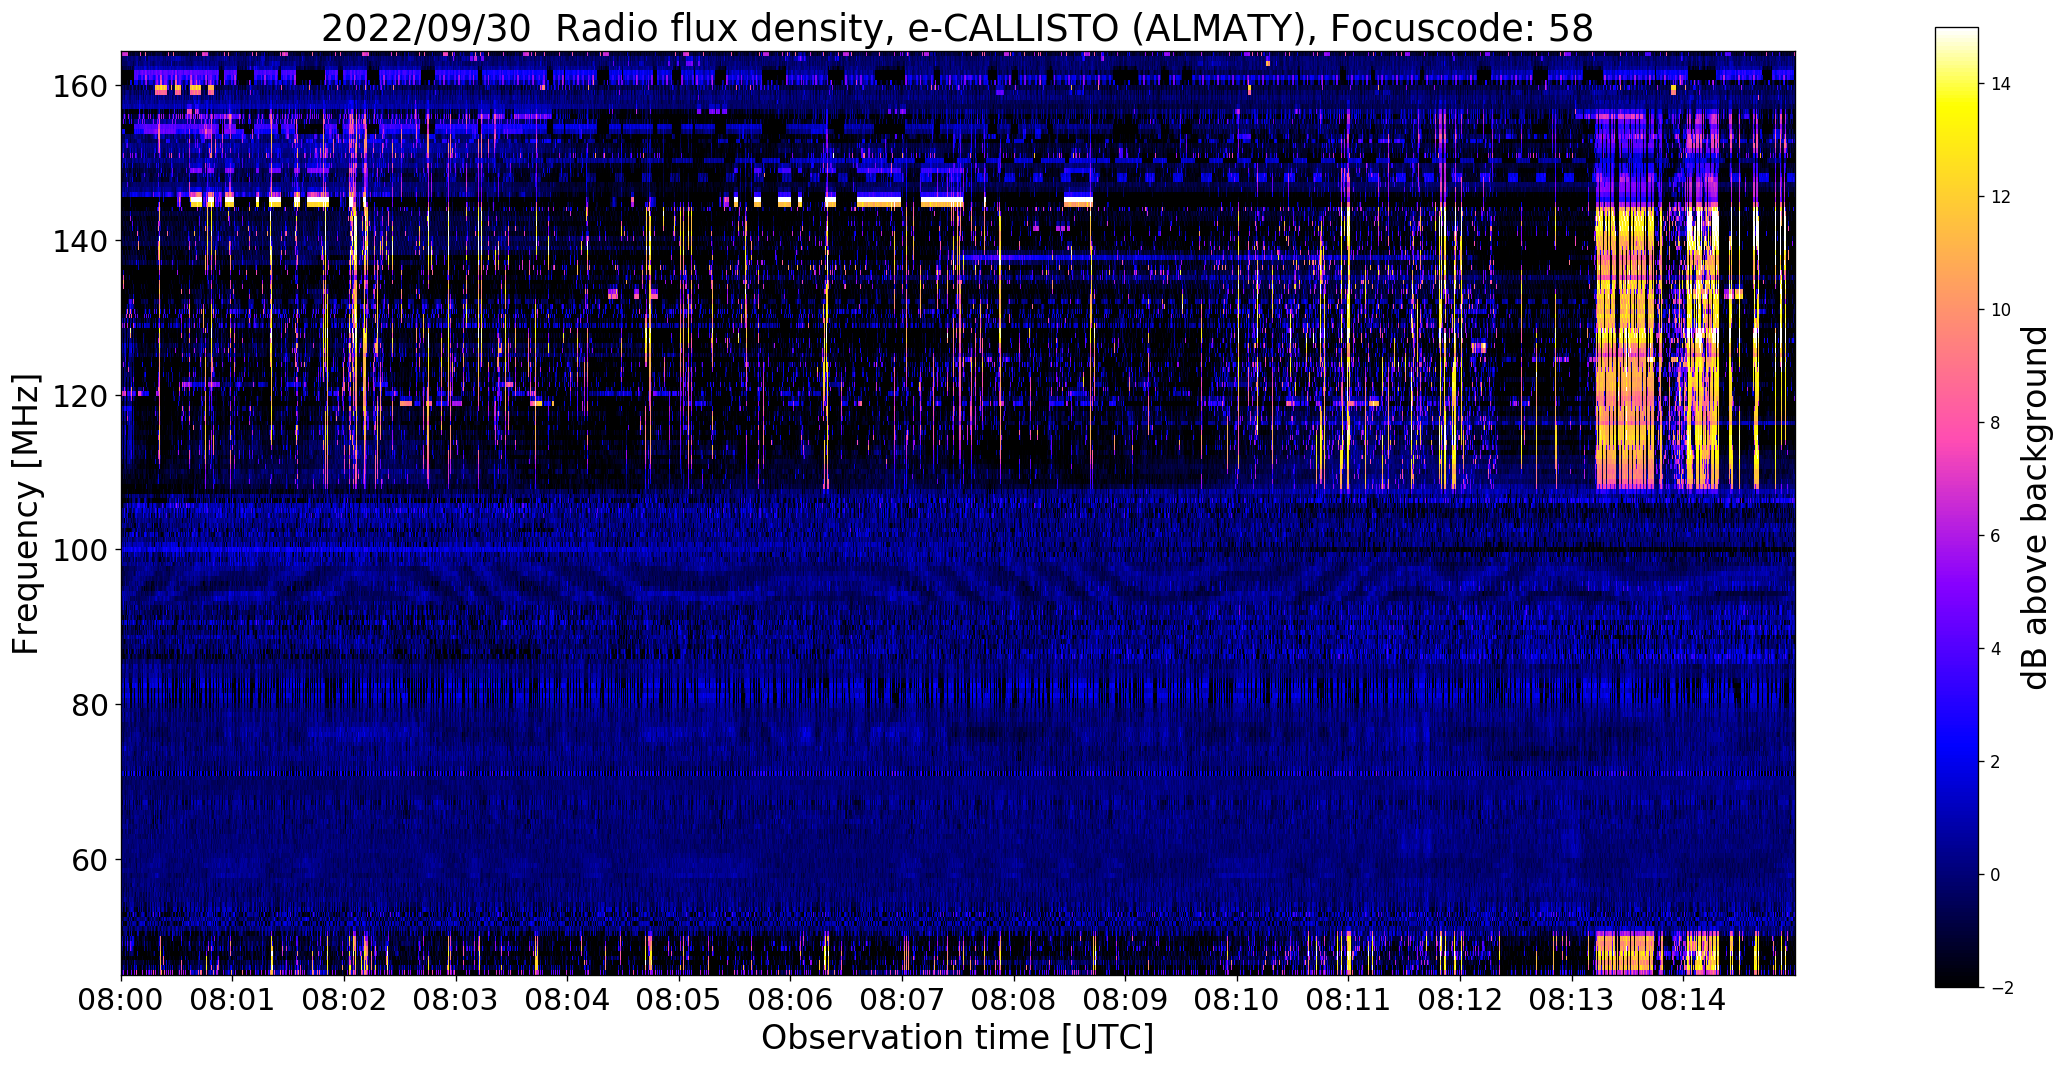Click the 120 MHz frequency tick label
This screenshot has width=2066, height=1067.
82,395
